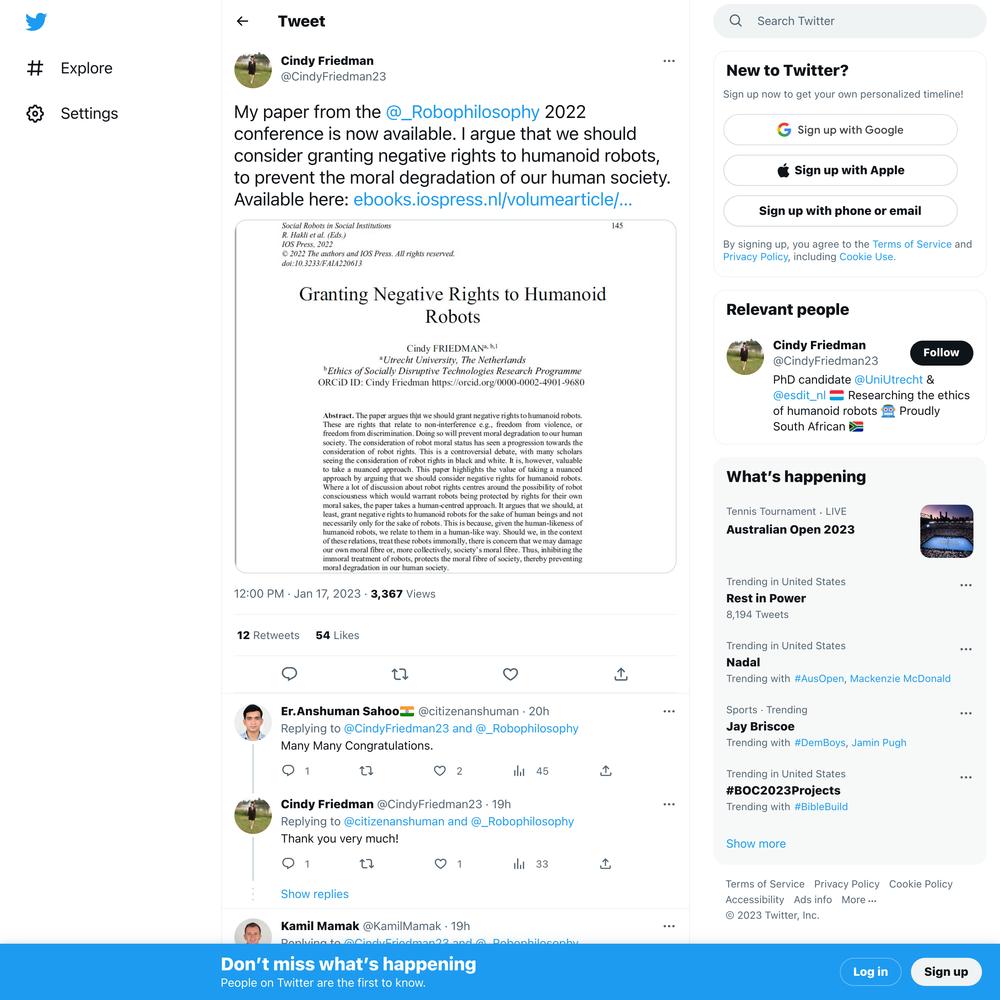Retweet the main tweet about robot rights
The height and width of the screenshot is (1000, 1000).
[400, 674]
